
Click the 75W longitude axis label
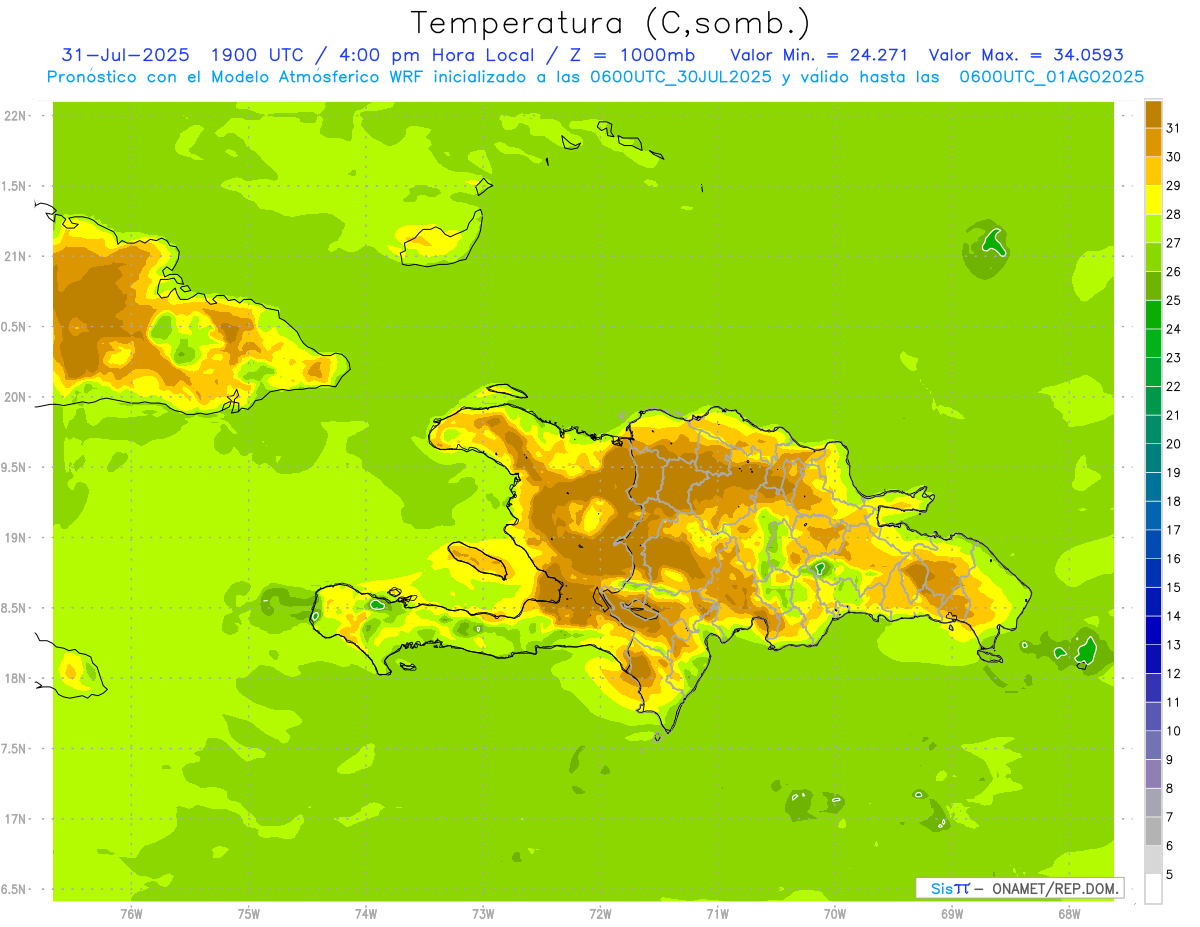tap(248, 914)
